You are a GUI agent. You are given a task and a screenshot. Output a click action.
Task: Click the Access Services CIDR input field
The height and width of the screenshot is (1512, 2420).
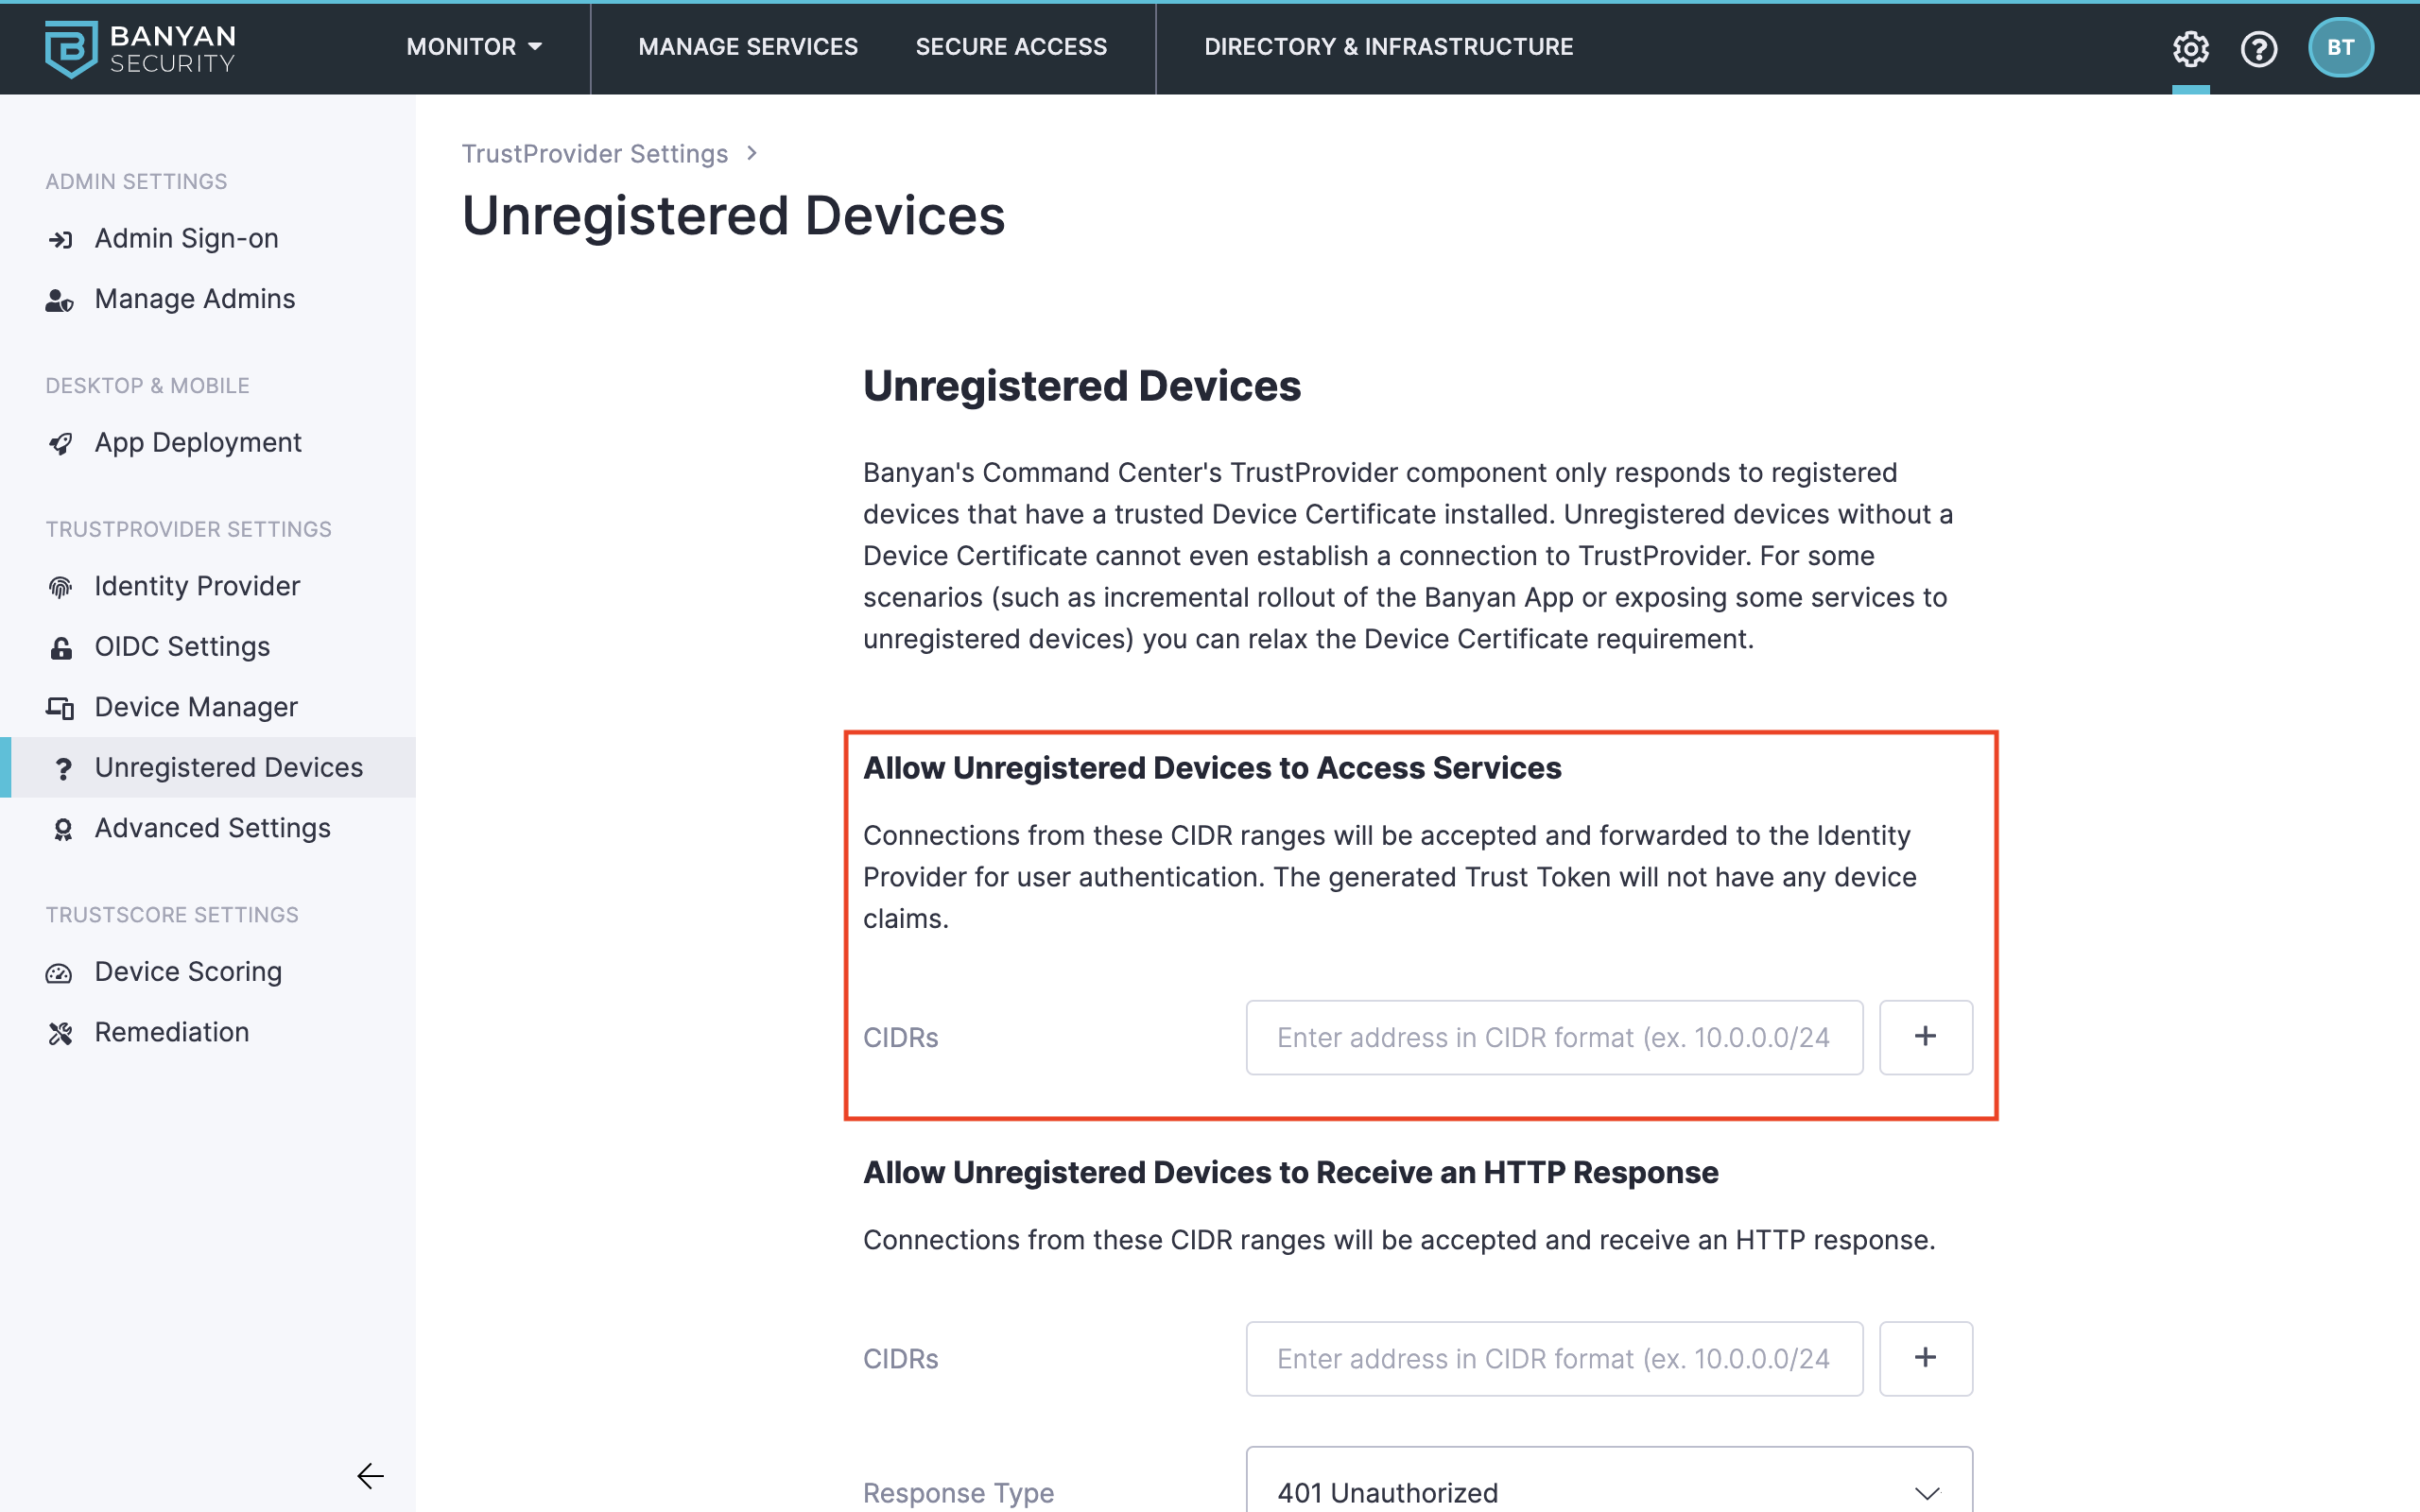click(x=1553, y=1037)
